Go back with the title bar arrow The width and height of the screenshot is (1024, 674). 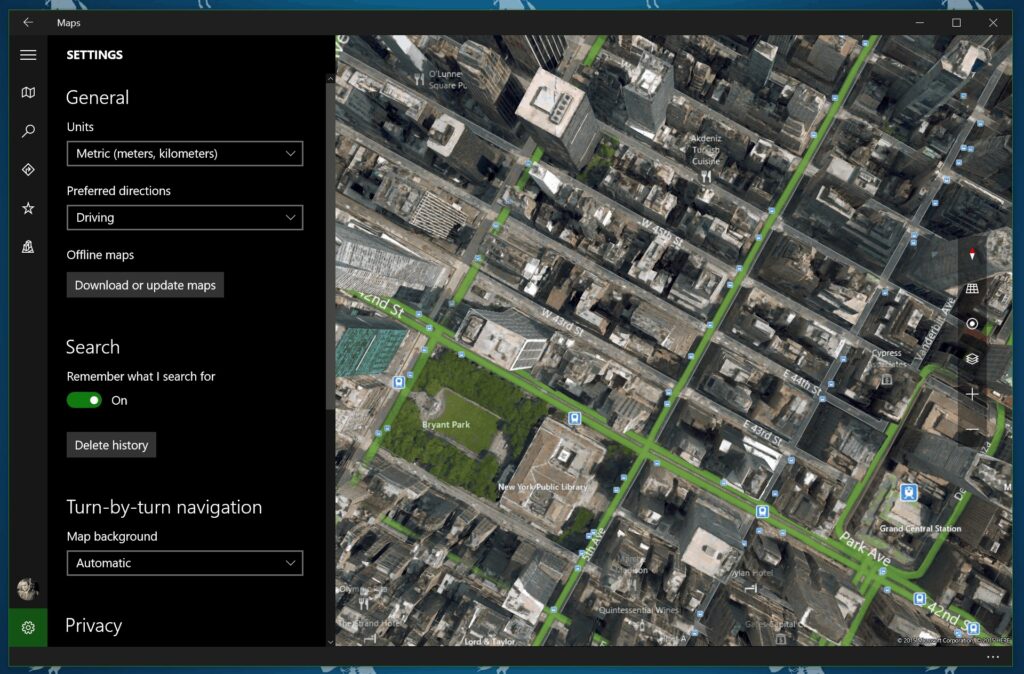[28, 22]
